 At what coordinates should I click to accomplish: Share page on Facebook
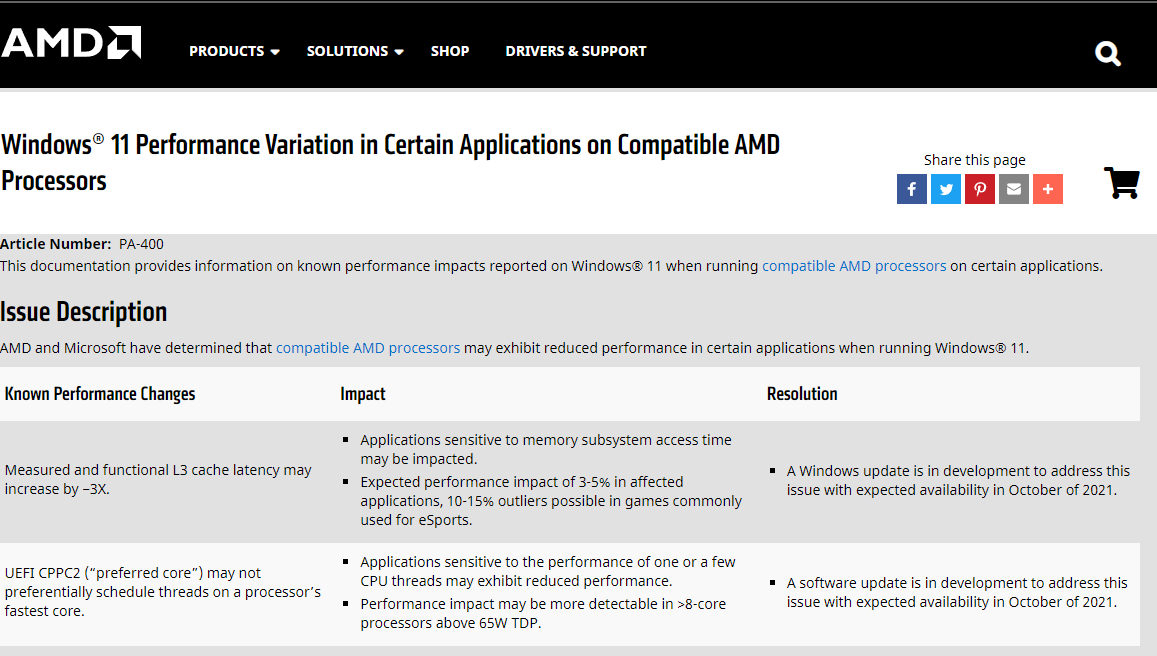(x=912, y=189)
